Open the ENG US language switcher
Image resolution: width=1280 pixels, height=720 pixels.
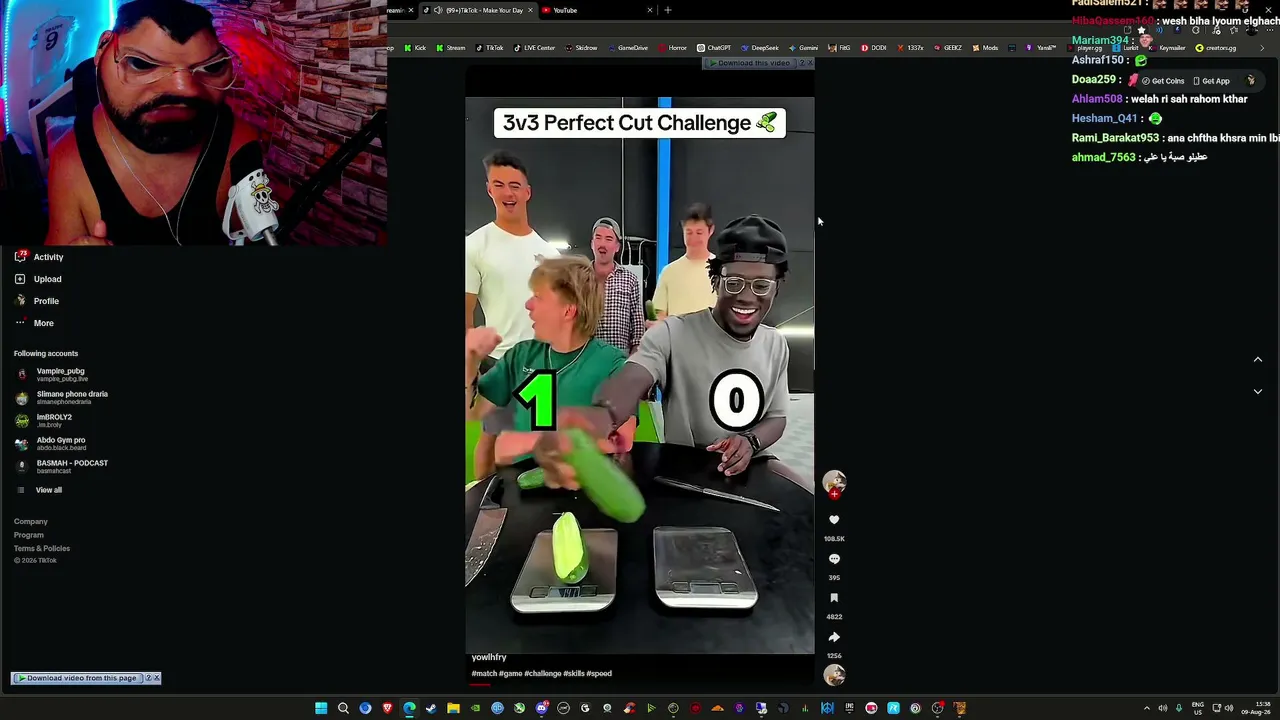tap(1198, 709)
